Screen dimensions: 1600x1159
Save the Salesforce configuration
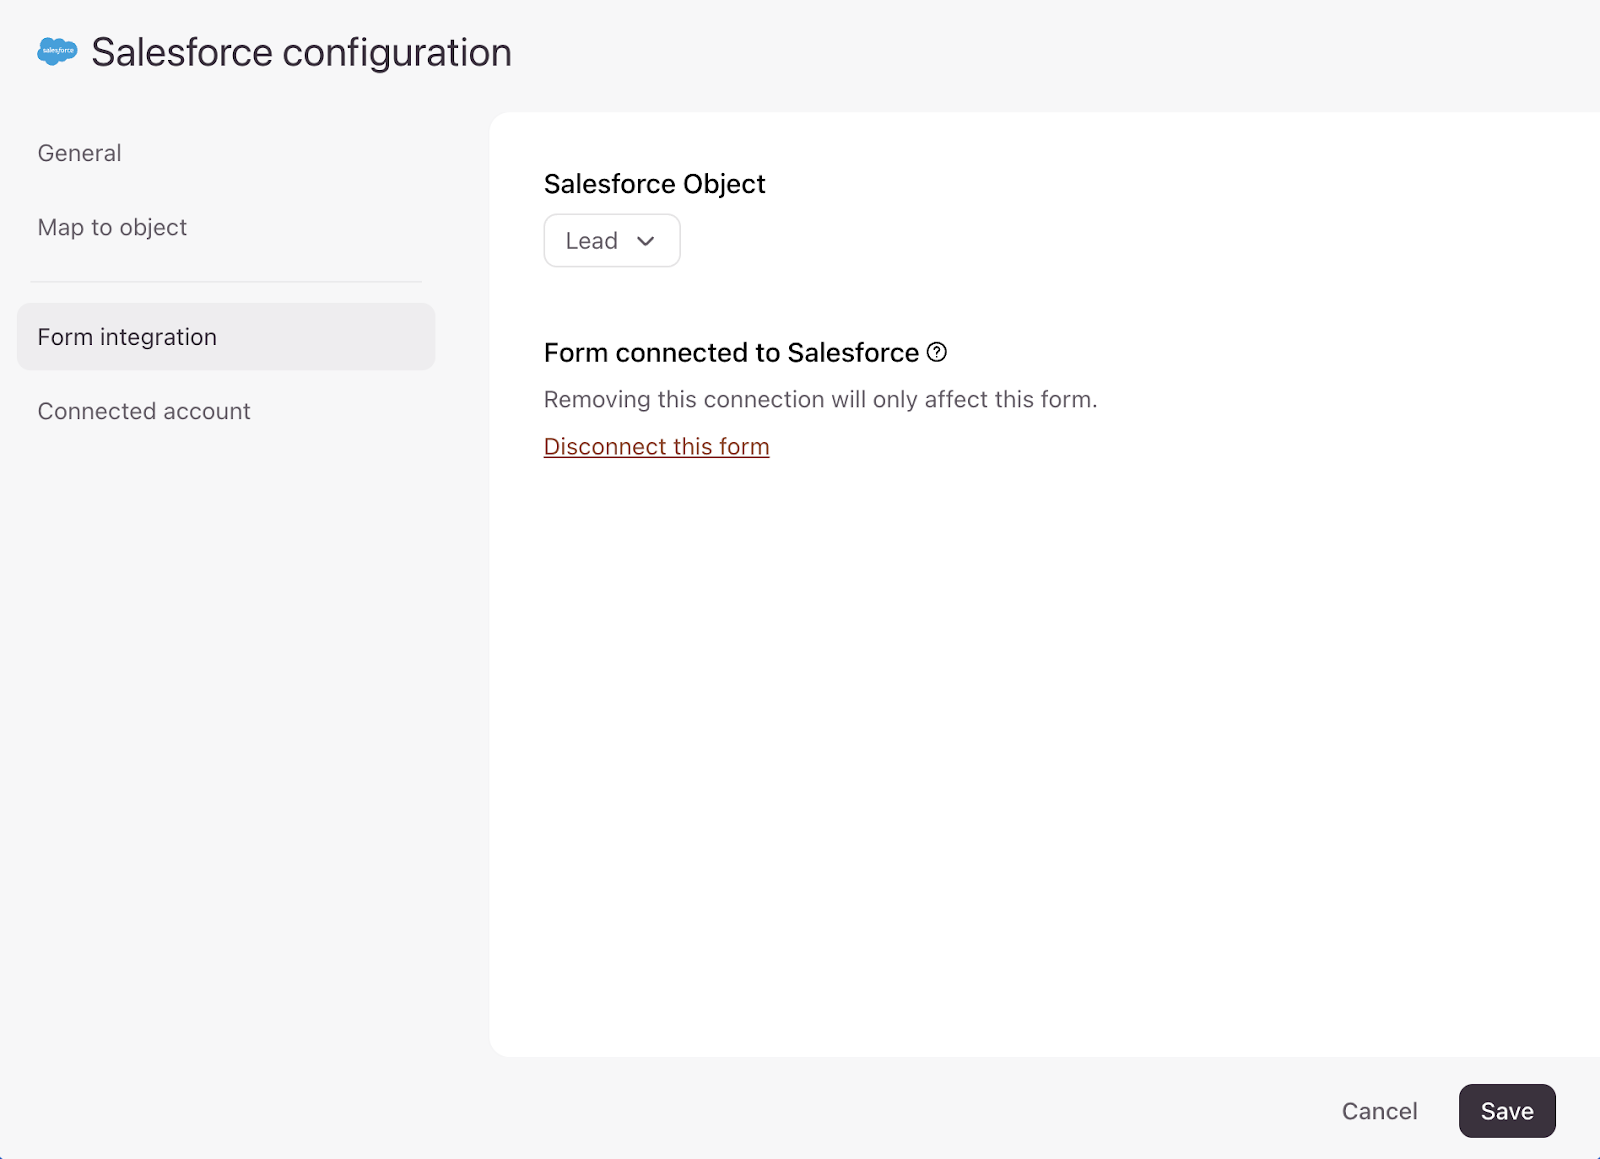(x=1506, y=1111)
